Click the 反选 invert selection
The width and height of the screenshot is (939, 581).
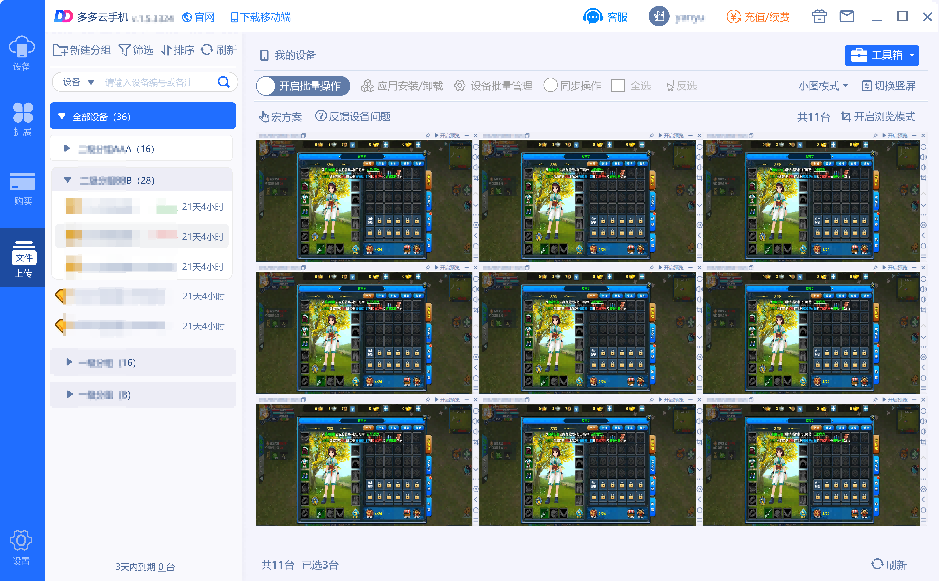click(681, 86)
